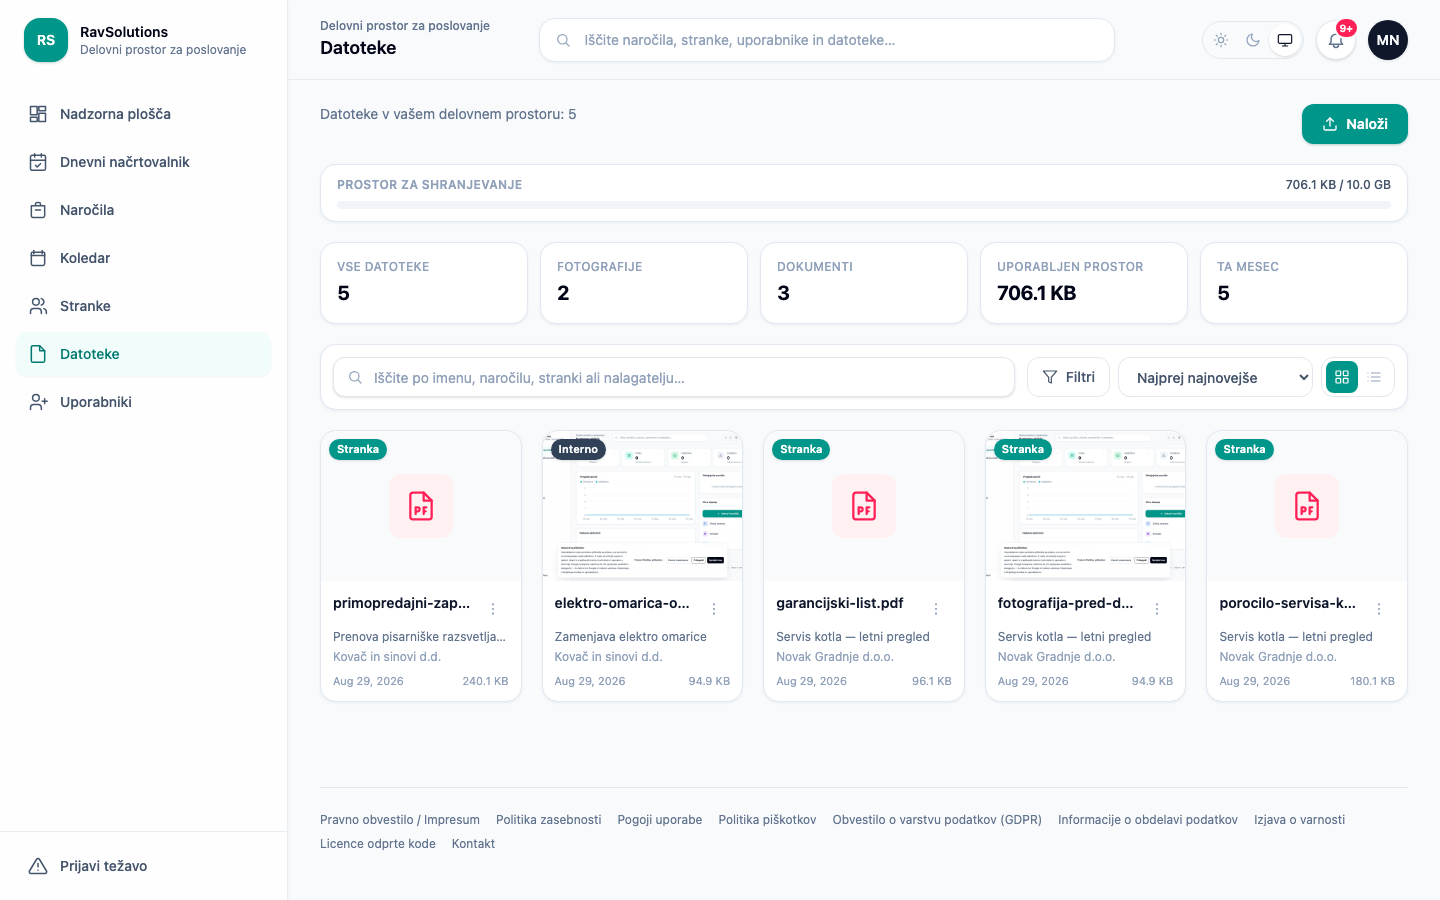Switch to dark theme moon icon
Screen dimensions: 1440x900
1253,40
